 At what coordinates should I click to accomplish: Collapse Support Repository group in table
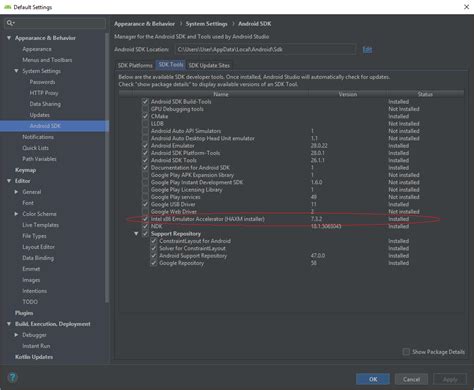(x=136, y=234)
